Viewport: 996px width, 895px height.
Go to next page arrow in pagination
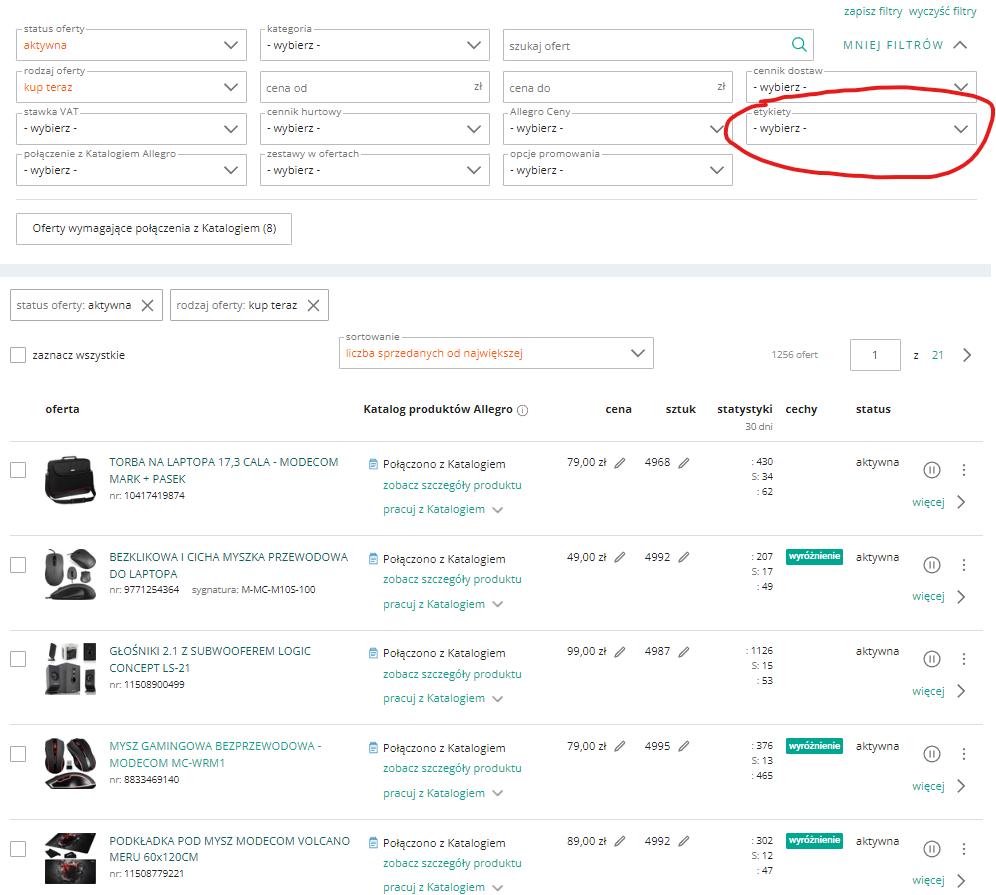966,355
